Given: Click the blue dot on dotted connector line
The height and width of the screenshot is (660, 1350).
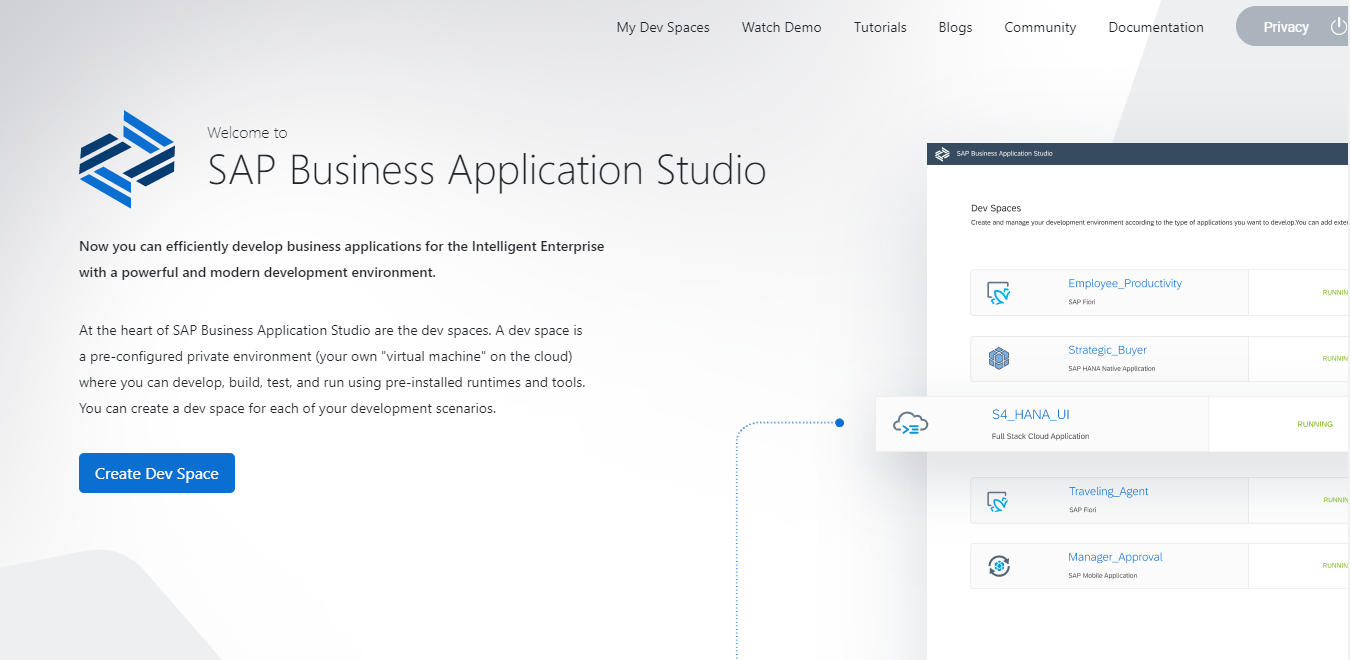Looking at the screenshot, I should coord(839,423).
